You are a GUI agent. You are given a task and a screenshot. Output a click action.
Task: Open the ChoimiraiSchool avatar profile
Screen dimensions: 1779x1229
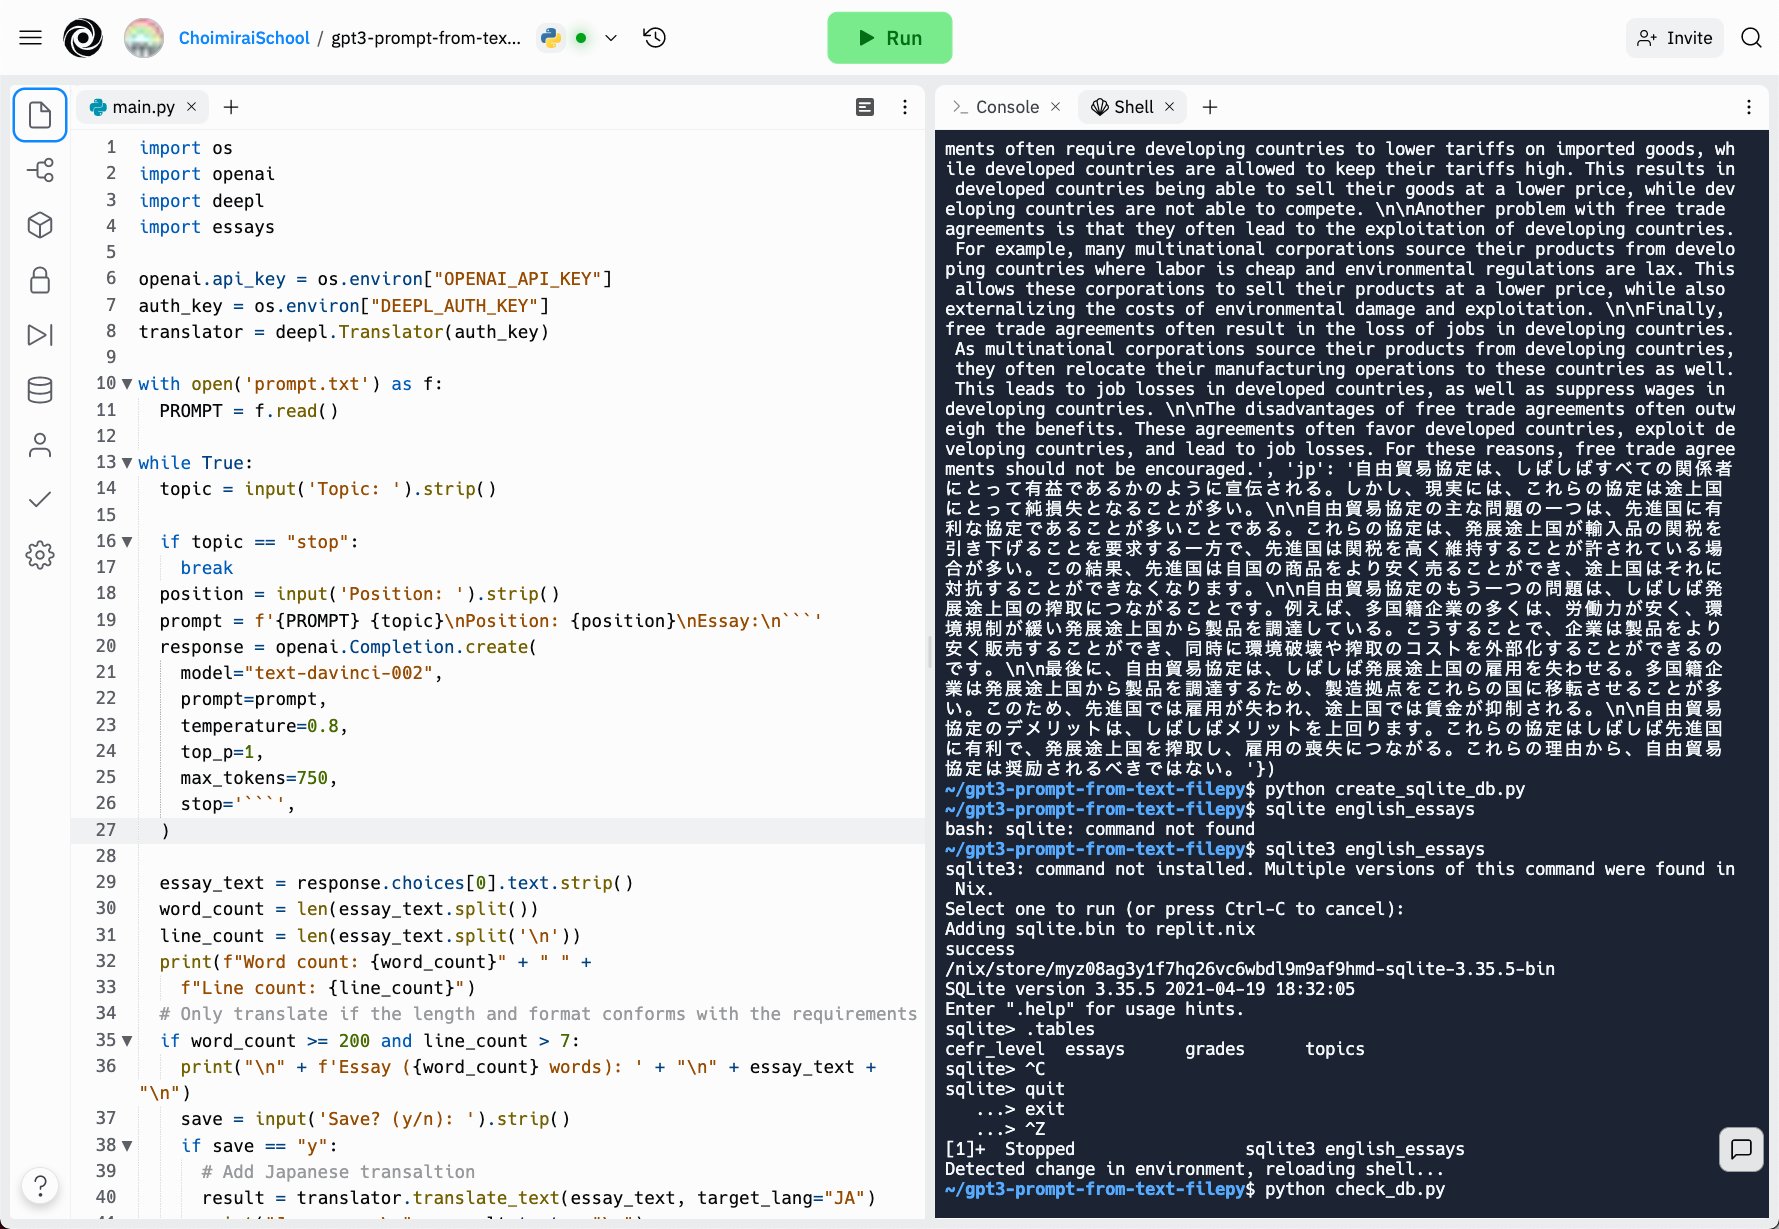pos(144,38)
